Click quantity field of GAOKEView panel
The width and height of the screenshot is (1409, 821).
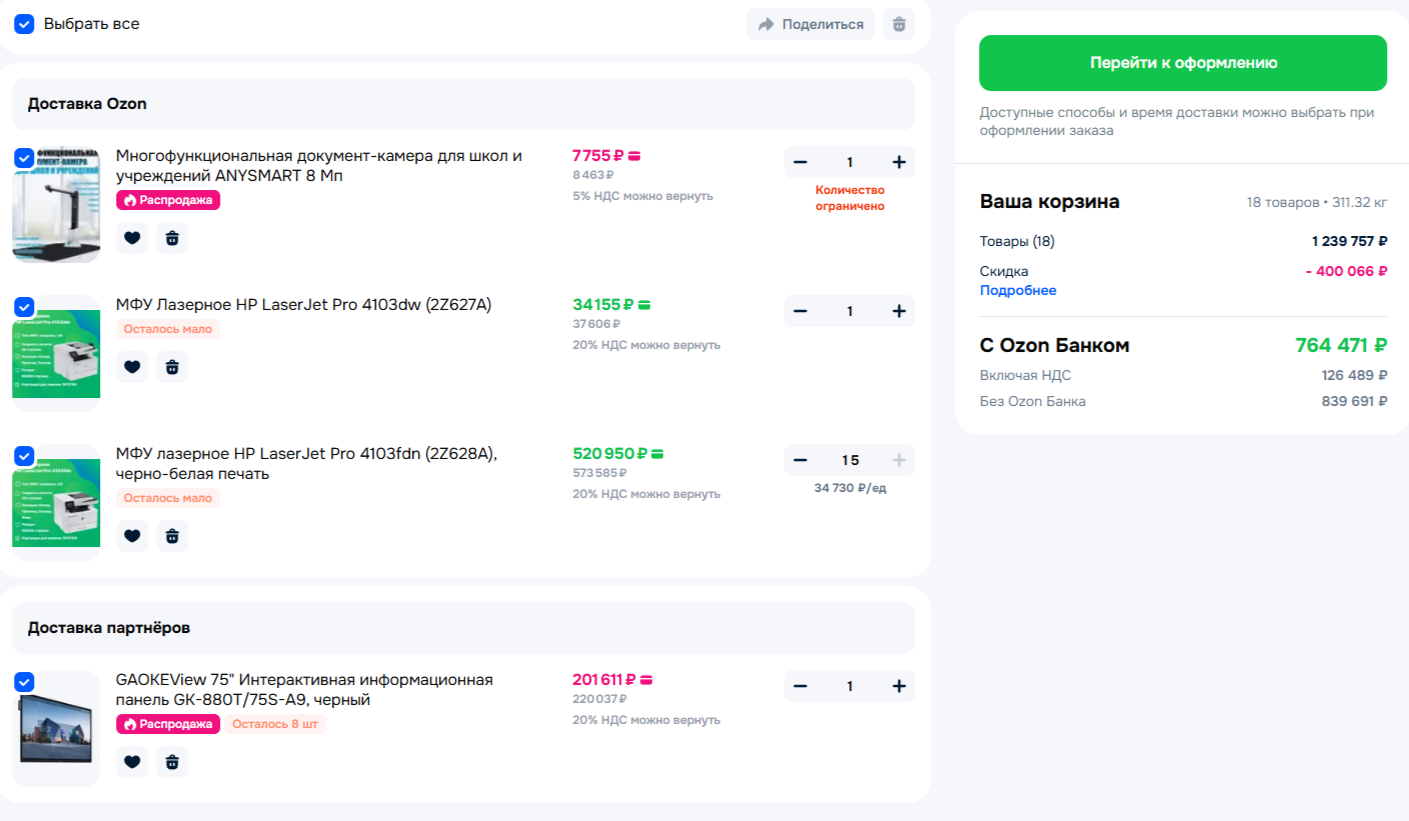850,686
